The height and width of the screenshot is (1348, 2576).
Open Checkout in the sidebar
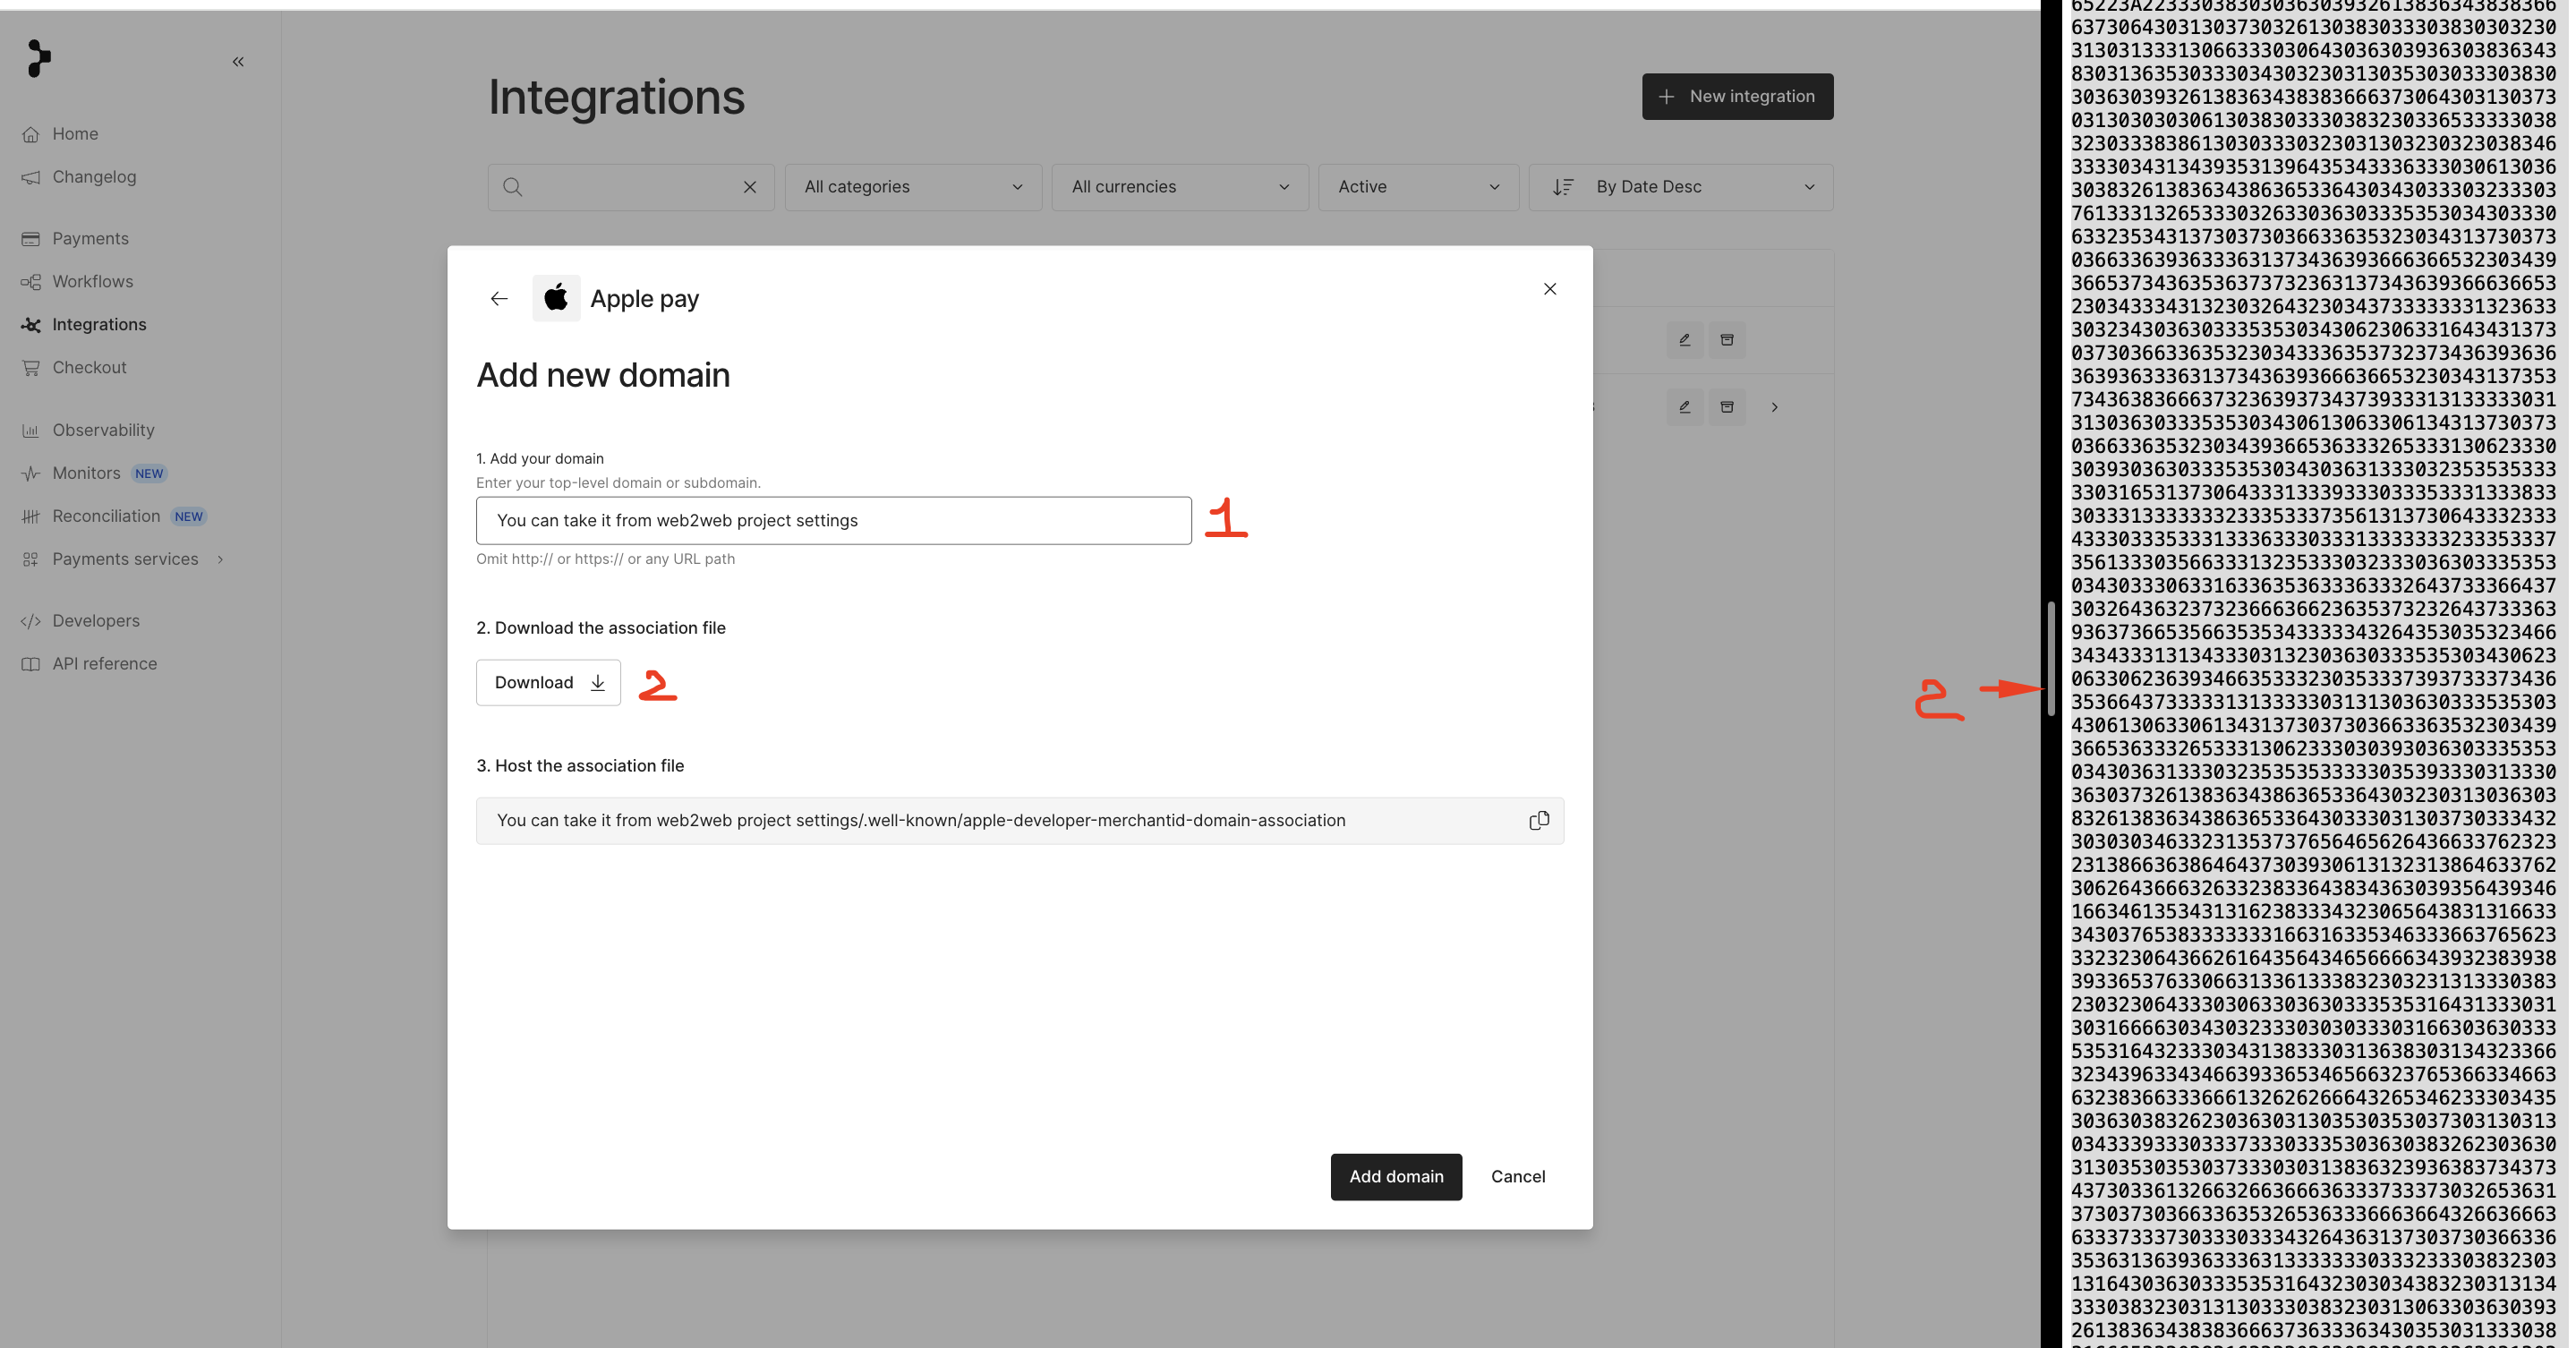89,368
